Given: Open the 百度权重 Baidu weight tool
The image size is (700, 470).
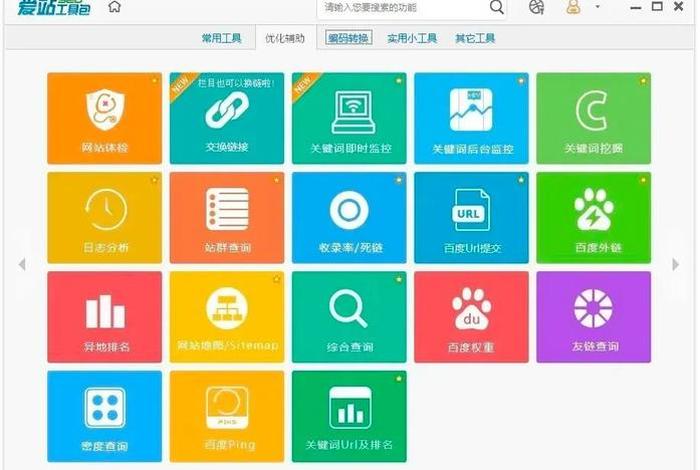Looking at the screenshot, I should point(471,317).
